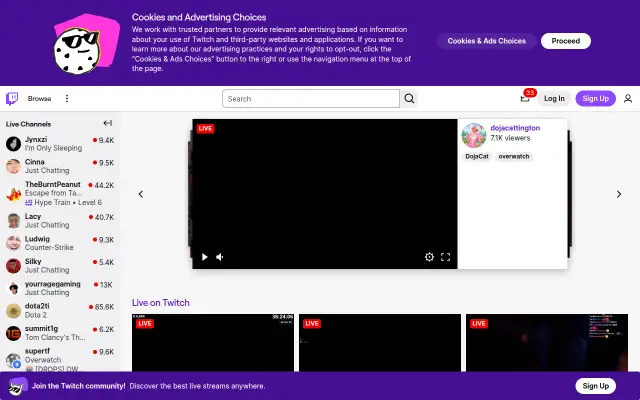Screen dimensions: 640x400
Task: Click Hype Train Level 6 text
Action: click(68, 202)
